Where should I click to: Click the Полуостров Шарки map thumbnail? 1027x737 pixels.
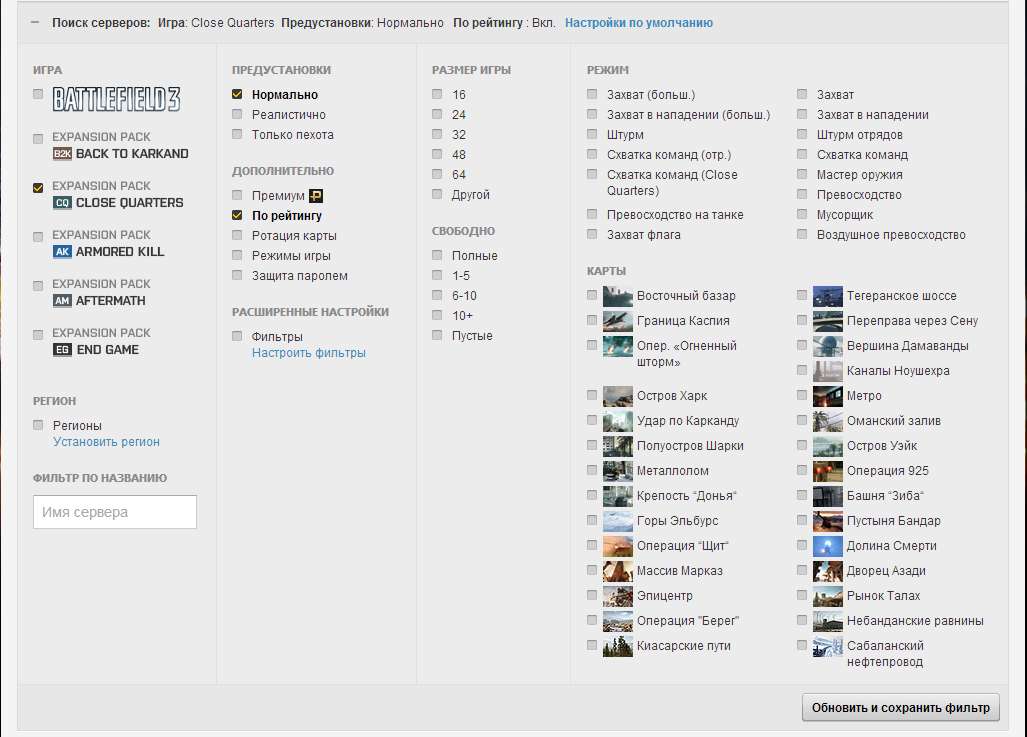[618, 446]
